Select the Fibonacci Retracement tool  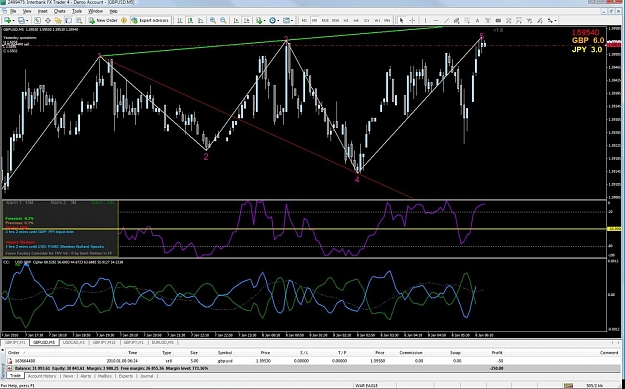467,20
